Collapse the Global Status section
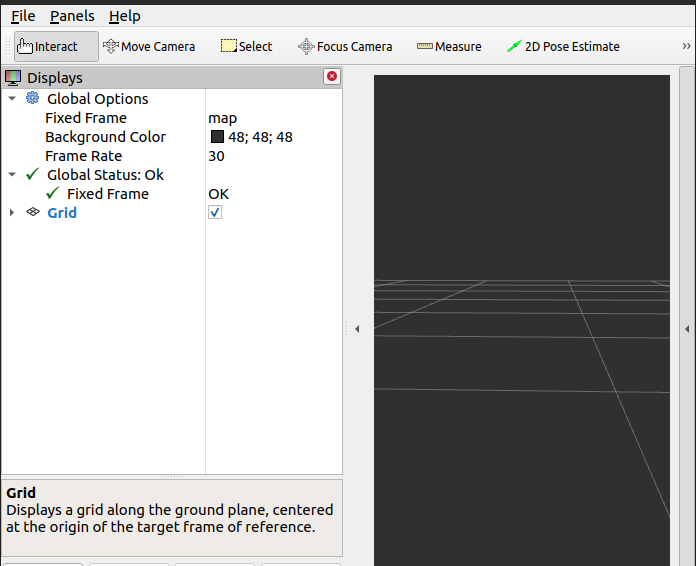Screen dimensions: 696x566 click(12, 174)
